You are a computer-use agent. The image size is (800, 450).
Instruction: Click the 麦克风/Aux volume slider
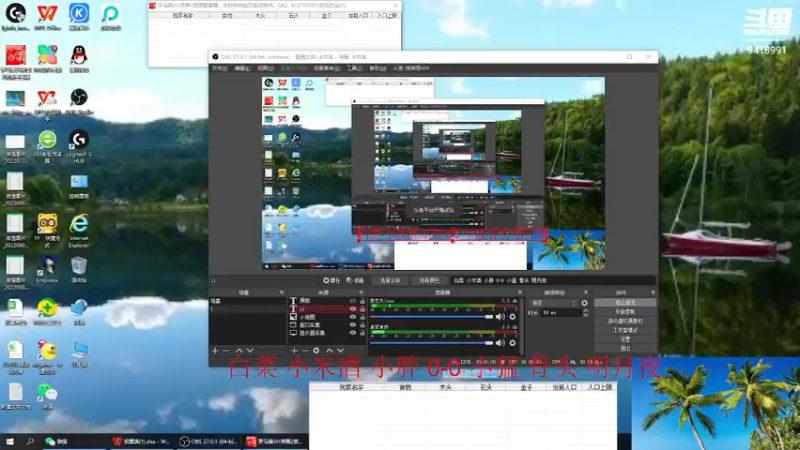click(x=432, y=317)
